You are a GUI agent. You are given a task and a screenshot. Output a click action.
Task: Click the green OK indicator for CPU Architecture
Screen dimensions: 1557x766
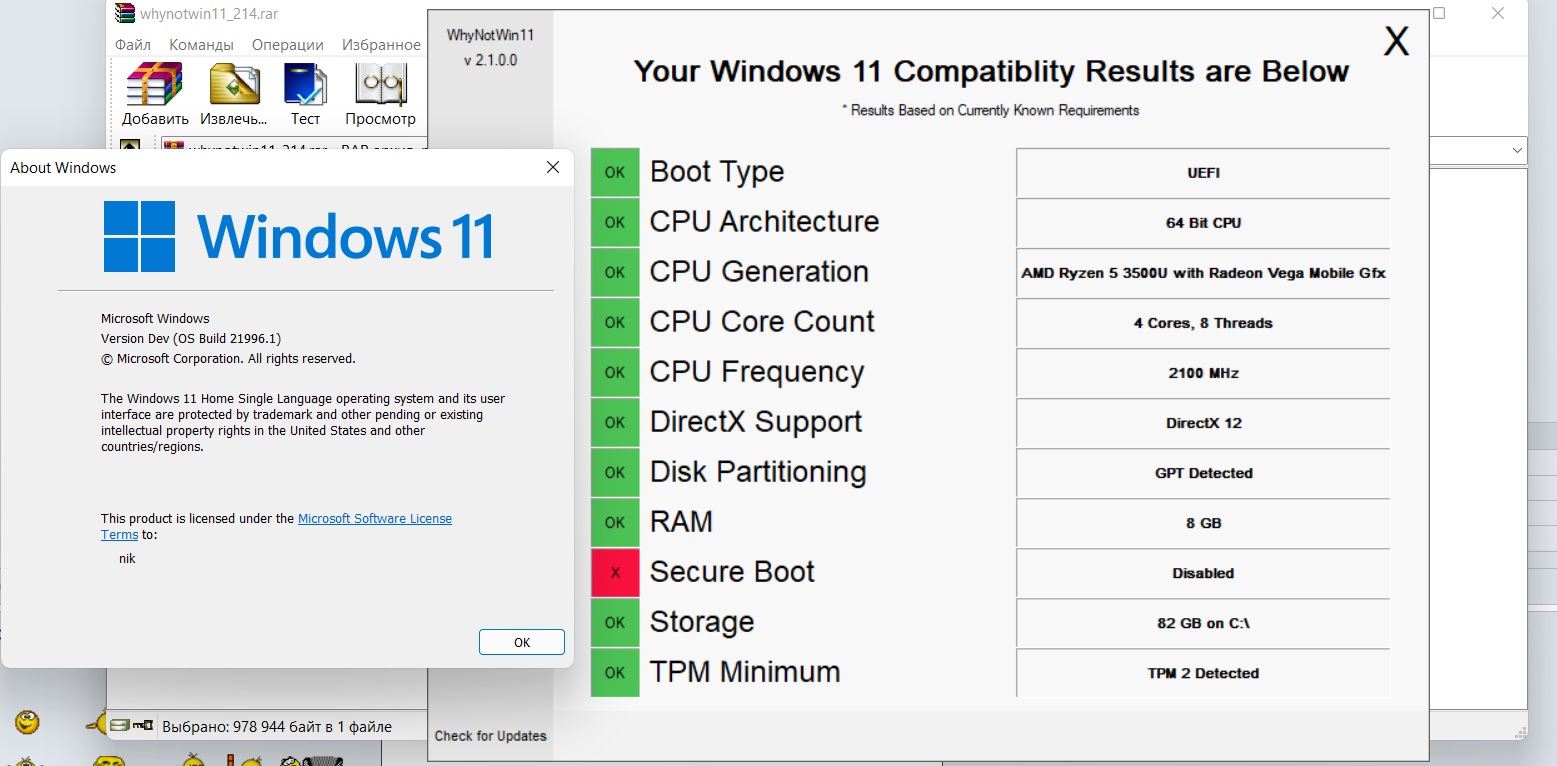615,223
